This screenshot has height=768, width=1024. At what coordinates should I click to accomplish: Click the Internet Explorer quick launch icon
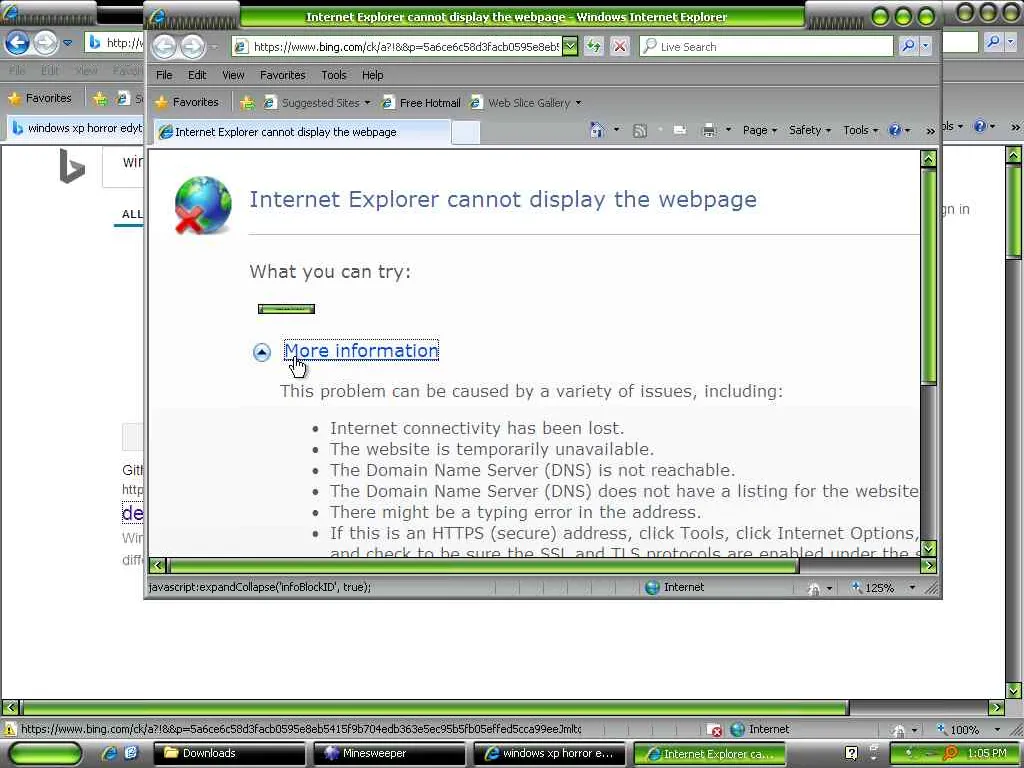[110, 753]
